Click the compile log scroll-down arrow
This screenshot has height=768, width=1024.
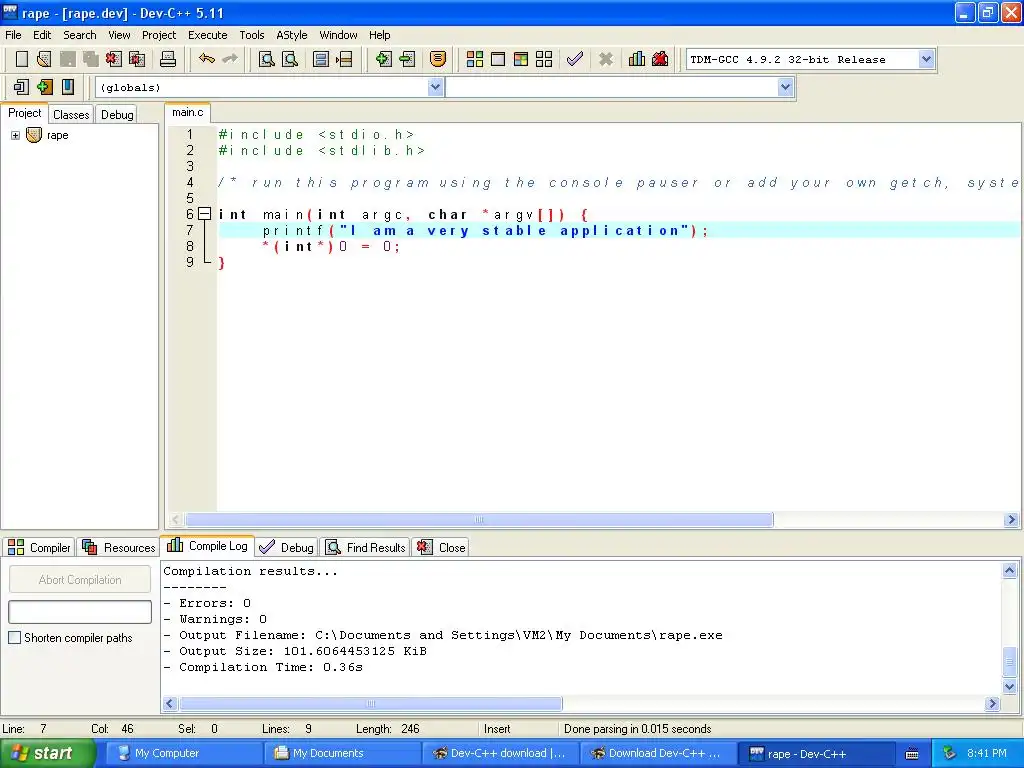[x=1009, y=686]
